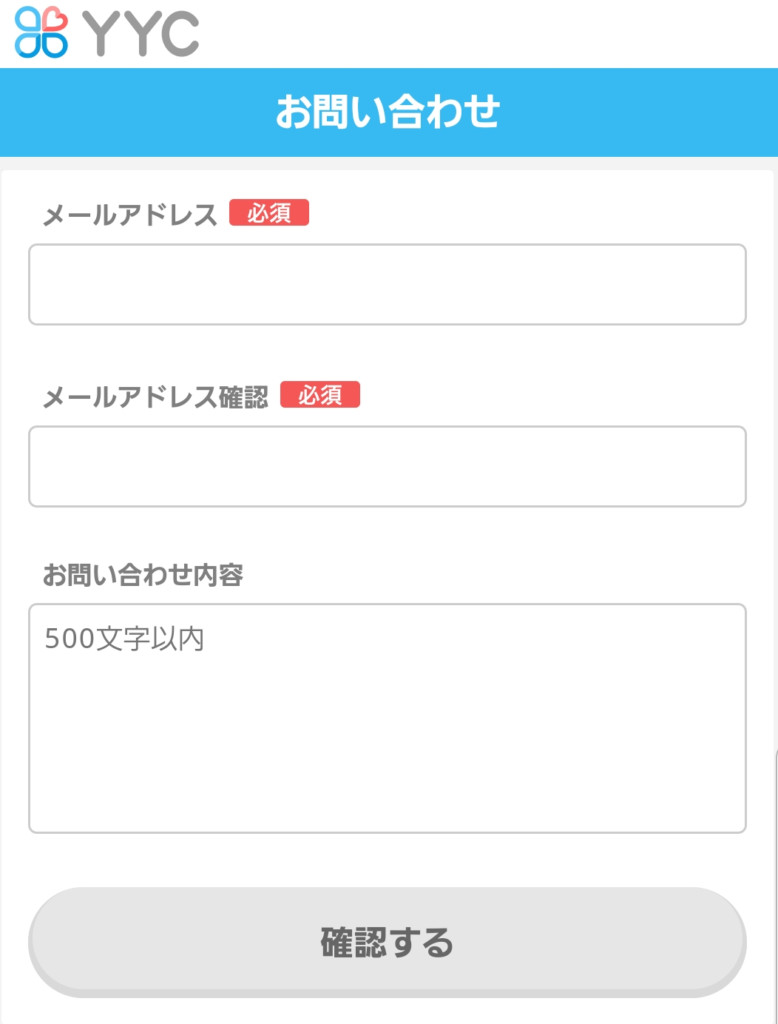The width and height of the screenshot is (778, 1024).
Task: Click the YYC clover logo icon
Action: [x=41, y=32]
